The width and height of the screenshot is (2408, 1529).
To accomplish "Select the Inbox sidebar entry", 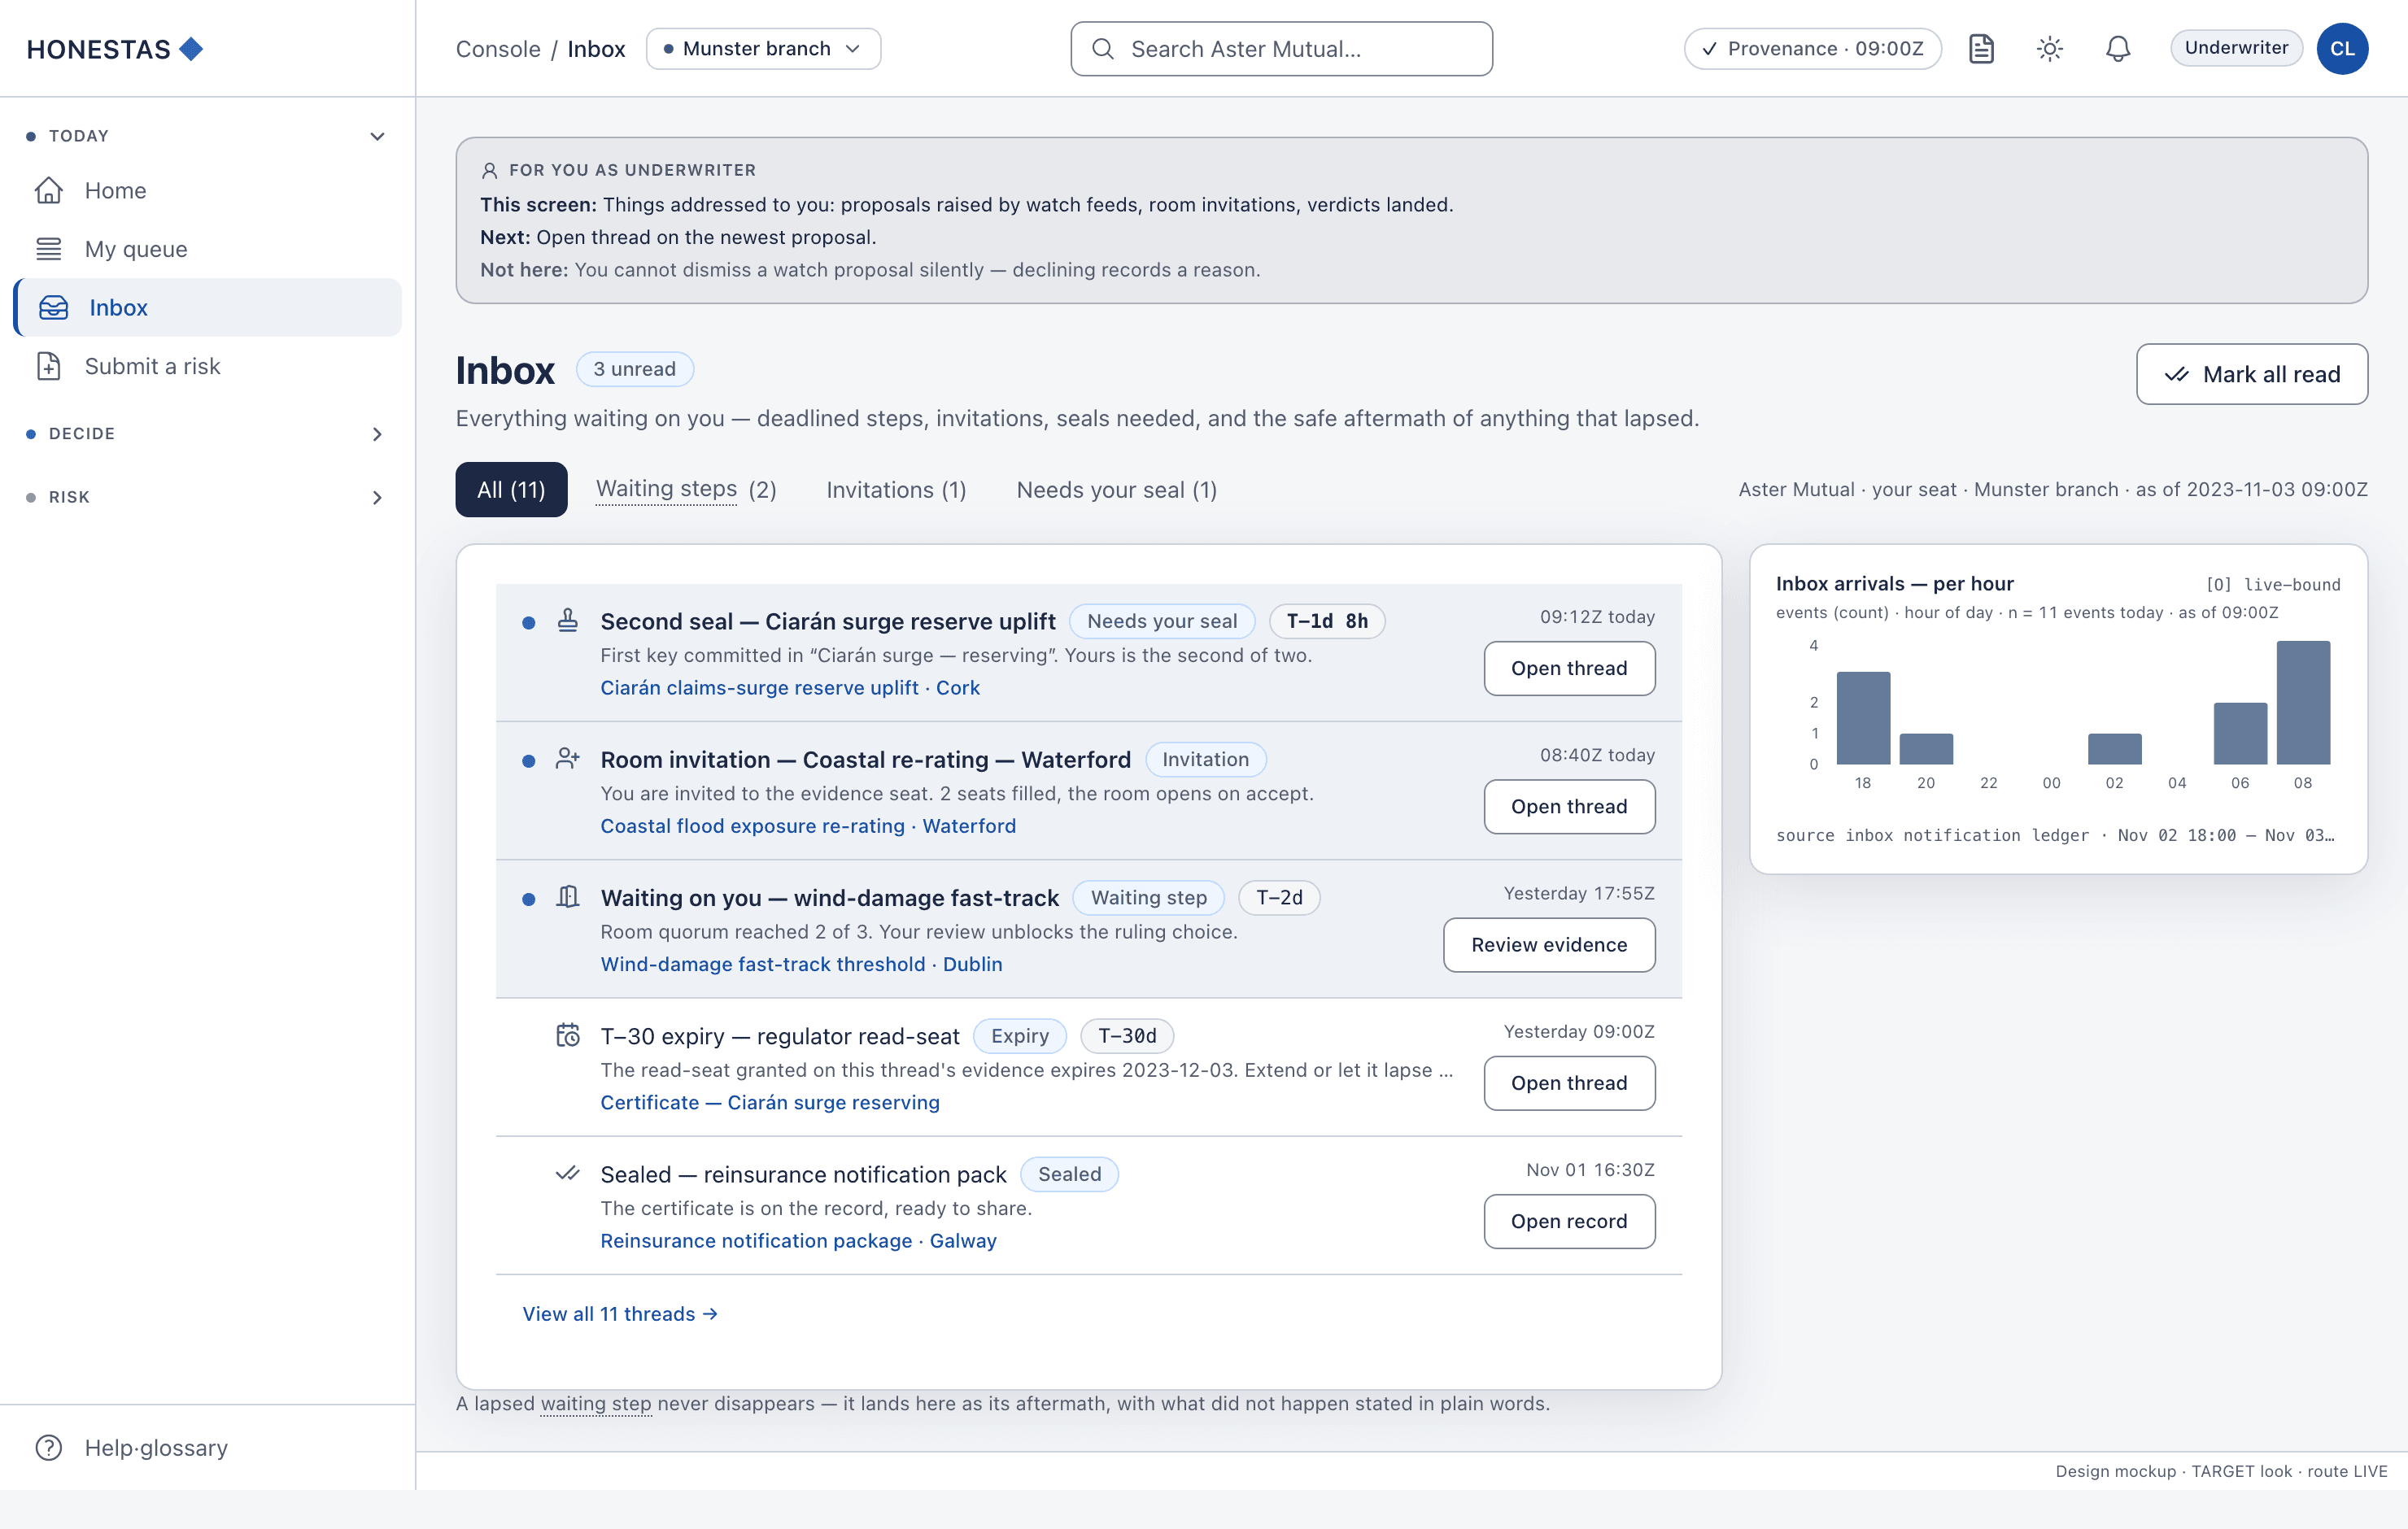I will click(x=207, y=307).
